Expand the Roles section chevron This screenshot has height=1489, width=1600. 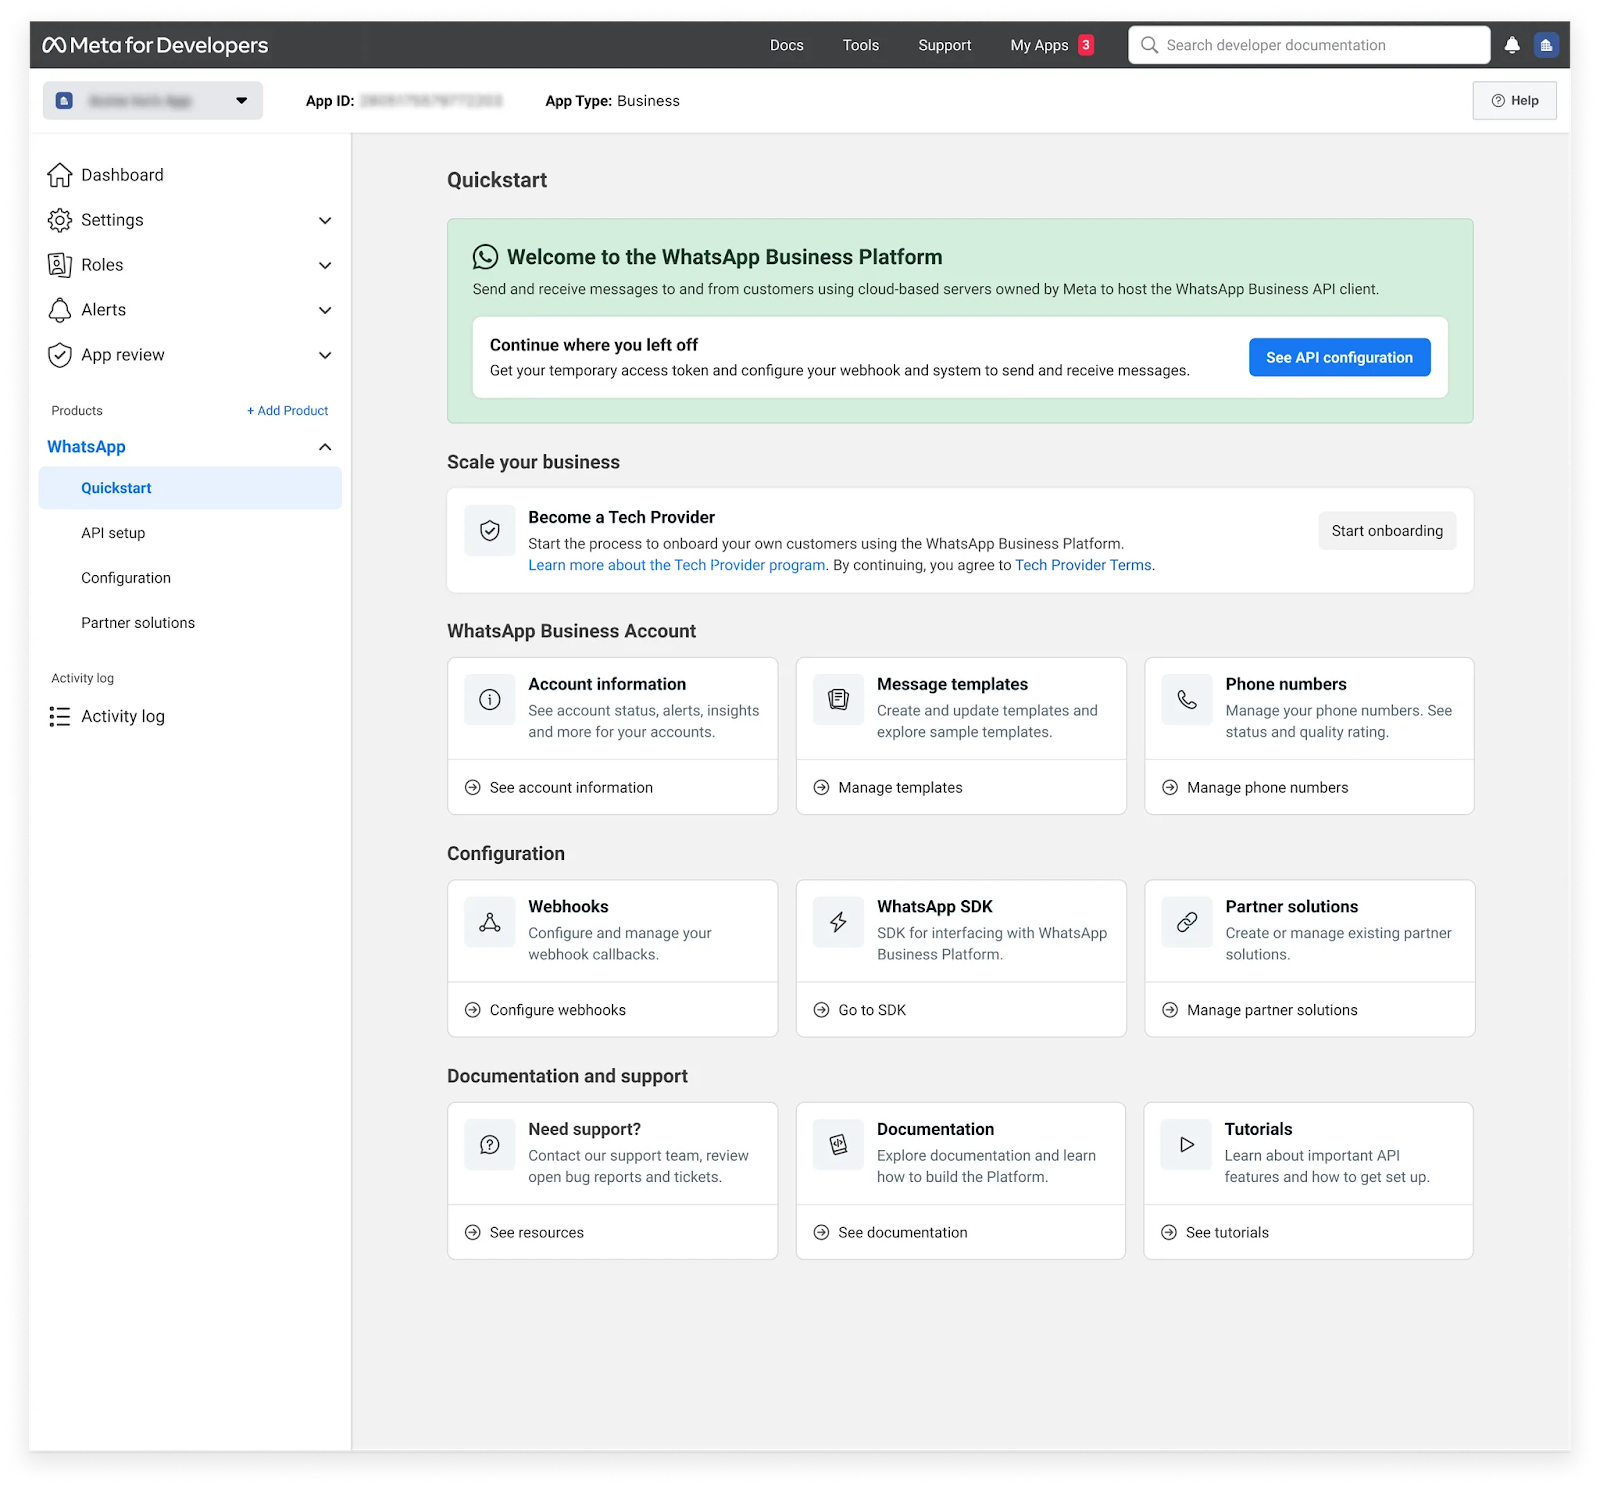(325, 265)
